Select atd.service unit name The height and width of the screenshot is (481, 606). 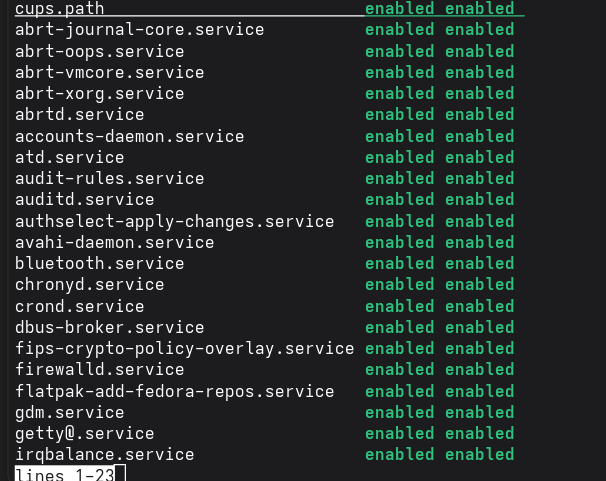69,157
